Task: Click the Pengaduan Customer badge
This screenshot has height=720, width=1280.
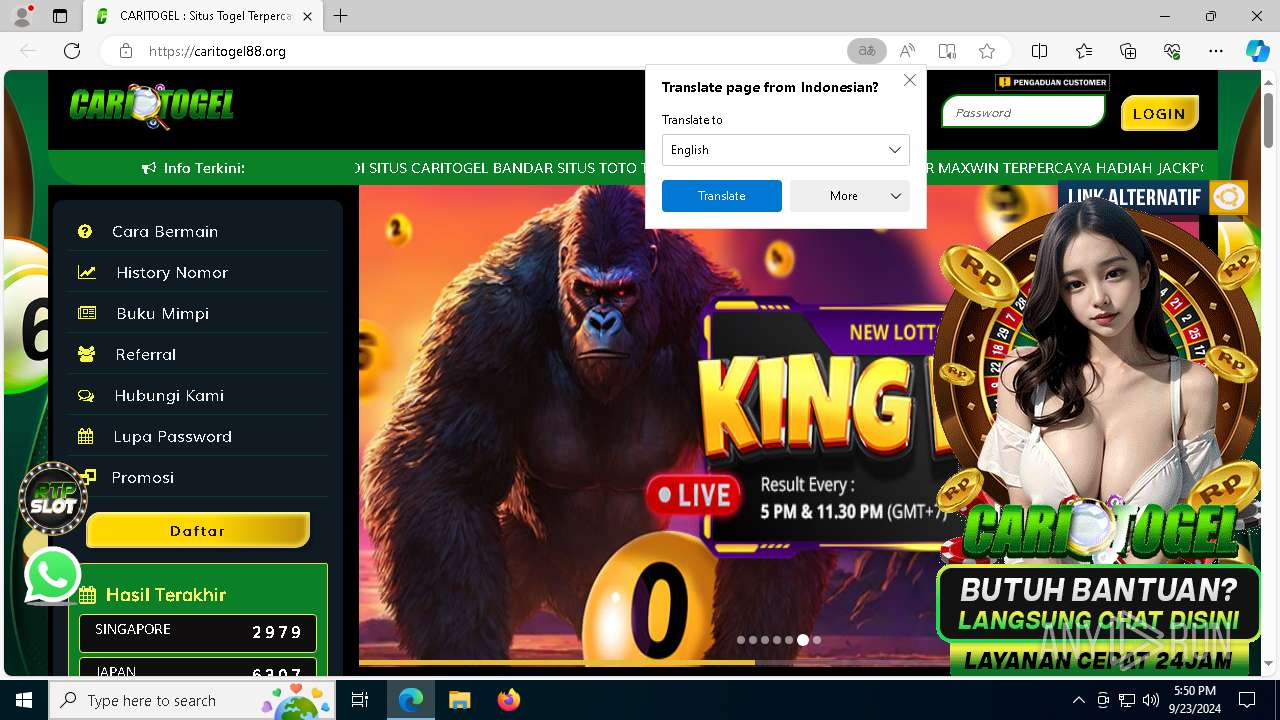Action: click(x=1052, y=82)
